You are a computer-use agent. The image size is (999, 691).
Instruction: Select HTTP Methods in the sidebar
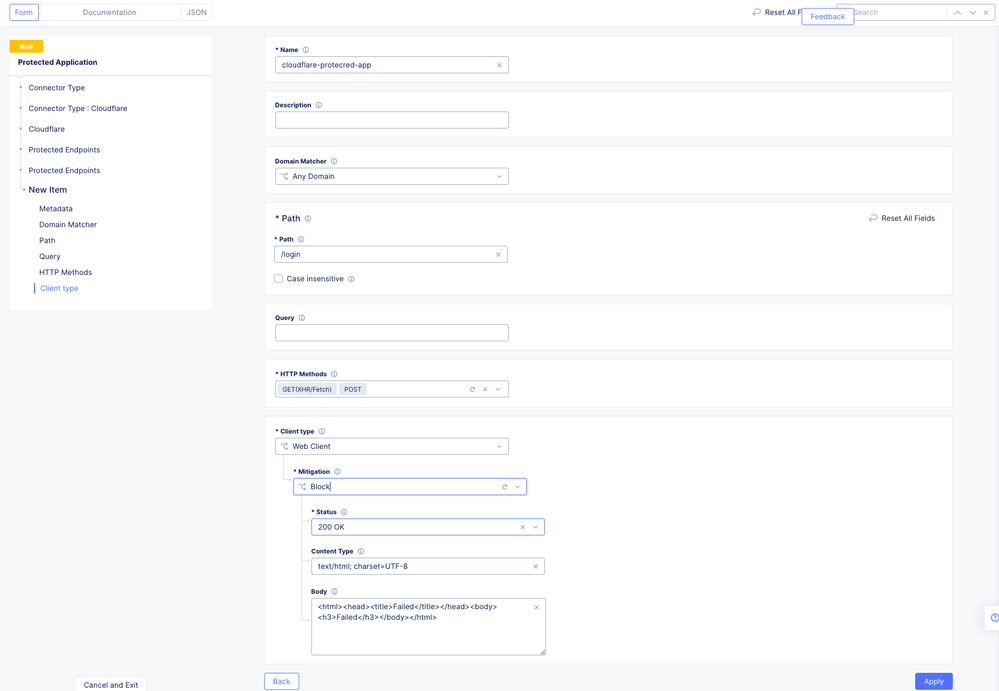65,272
